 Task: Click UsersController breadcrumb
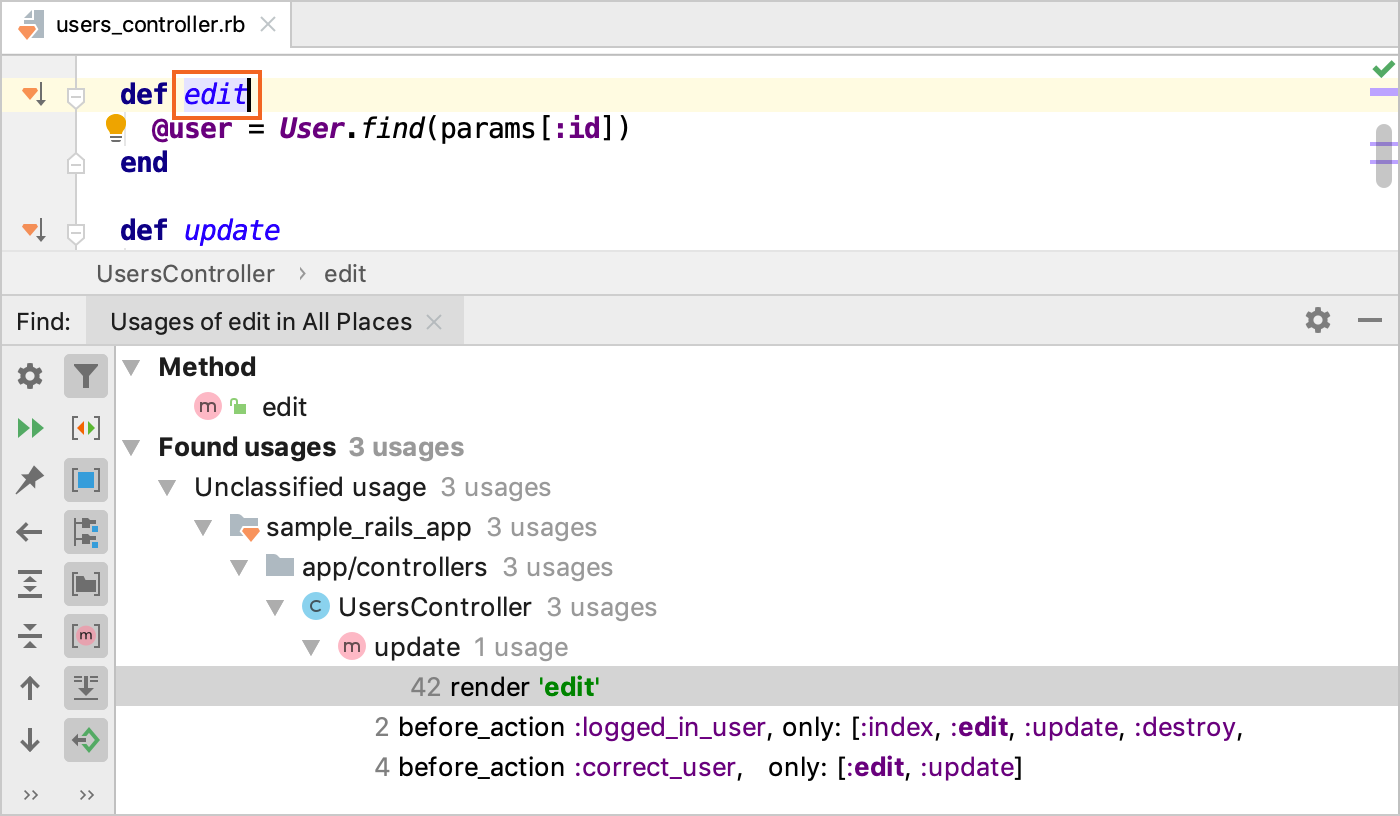pyautogui.click(x=186, y=274)
